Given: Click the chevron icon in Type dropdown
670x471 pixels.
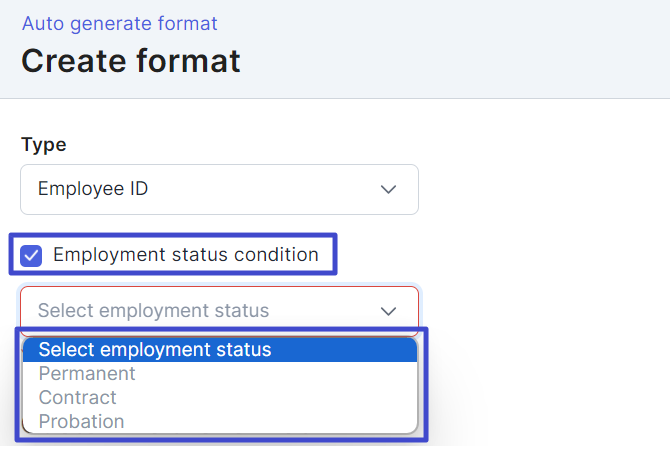Looking at the screenshot, I should coord(389,189).
